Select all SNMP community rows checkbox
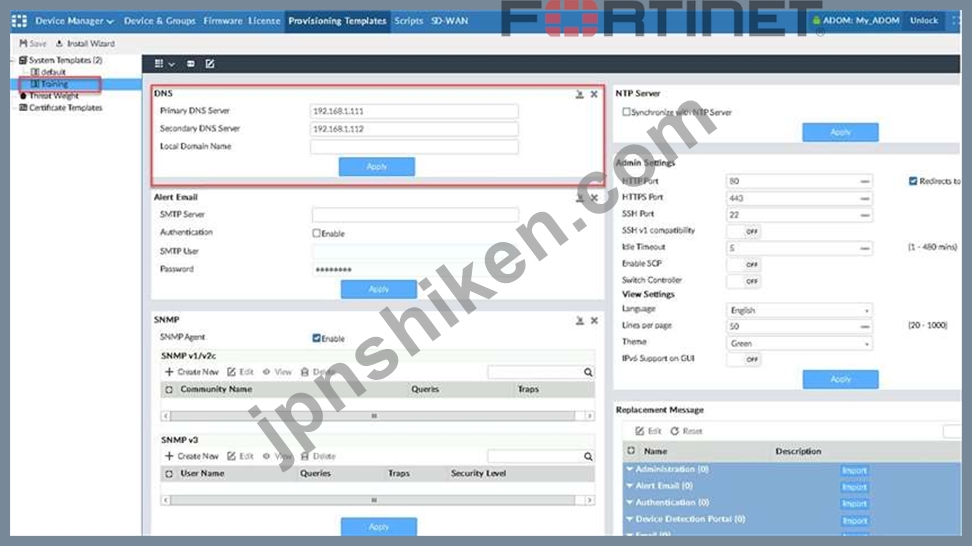Image resolution: width=972 pixels, height=546 pixels. click(x=169, y=389)
